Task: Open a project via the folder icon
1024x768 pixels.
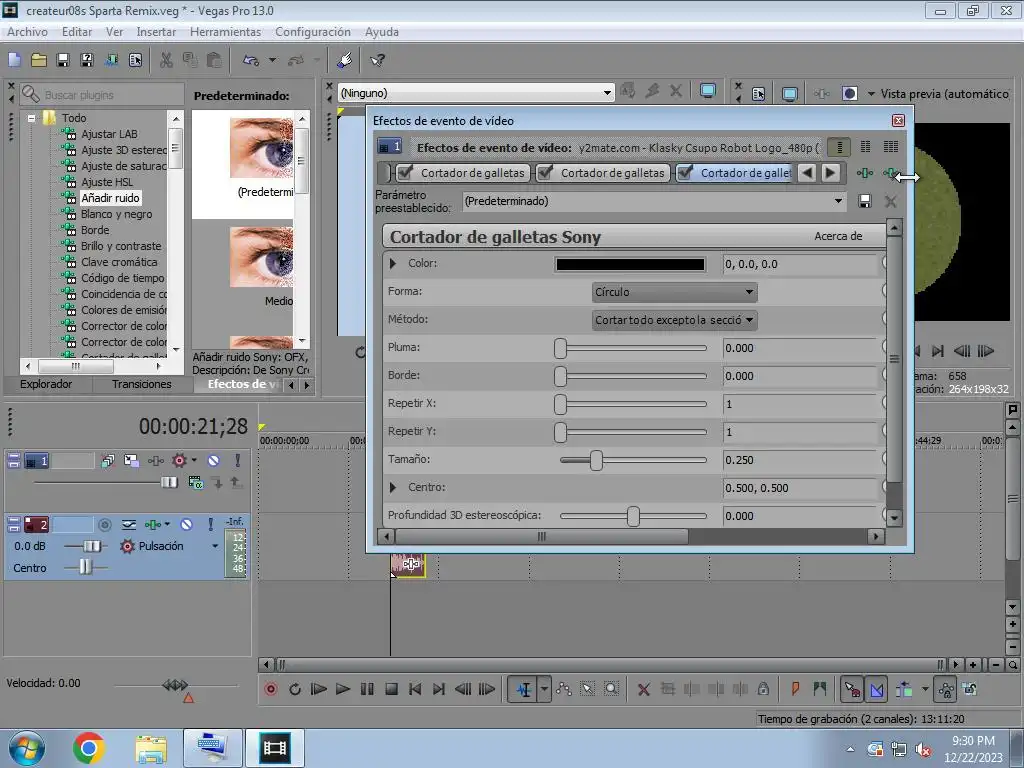Action: pyautogui.click(x=39, y=60)
